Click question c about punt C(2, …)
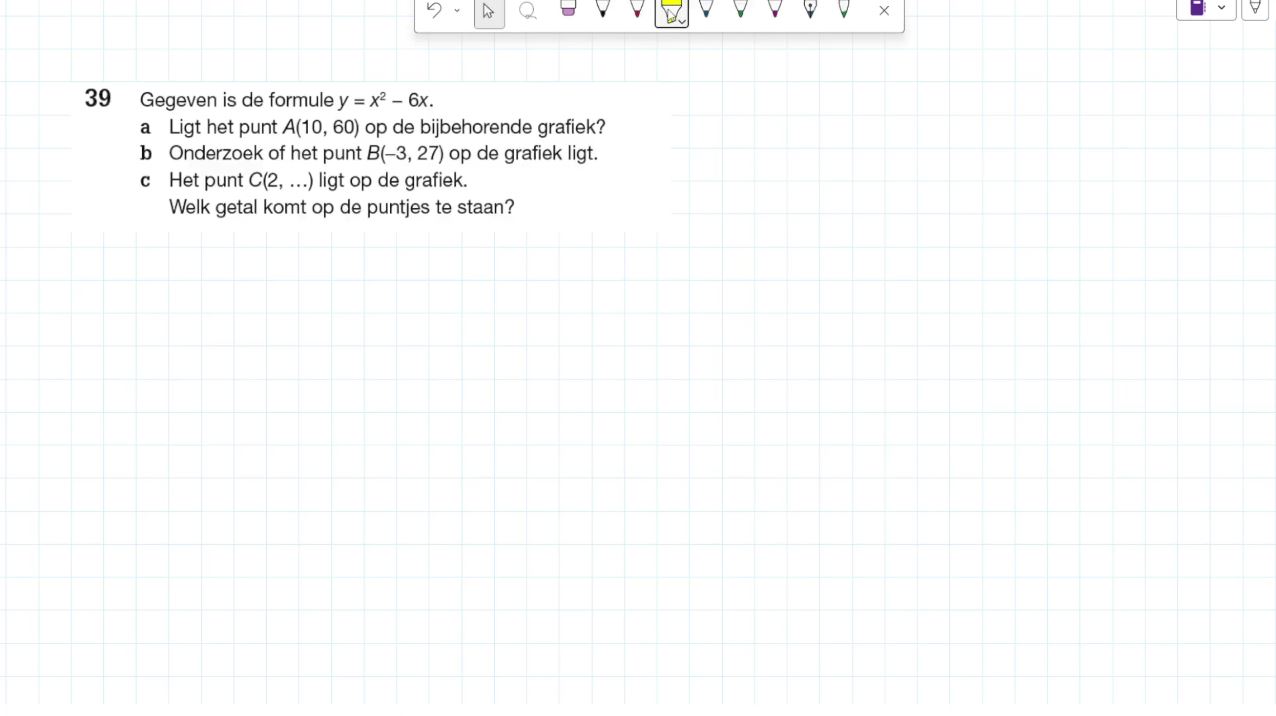1276x716 pixels. point(304,181)
